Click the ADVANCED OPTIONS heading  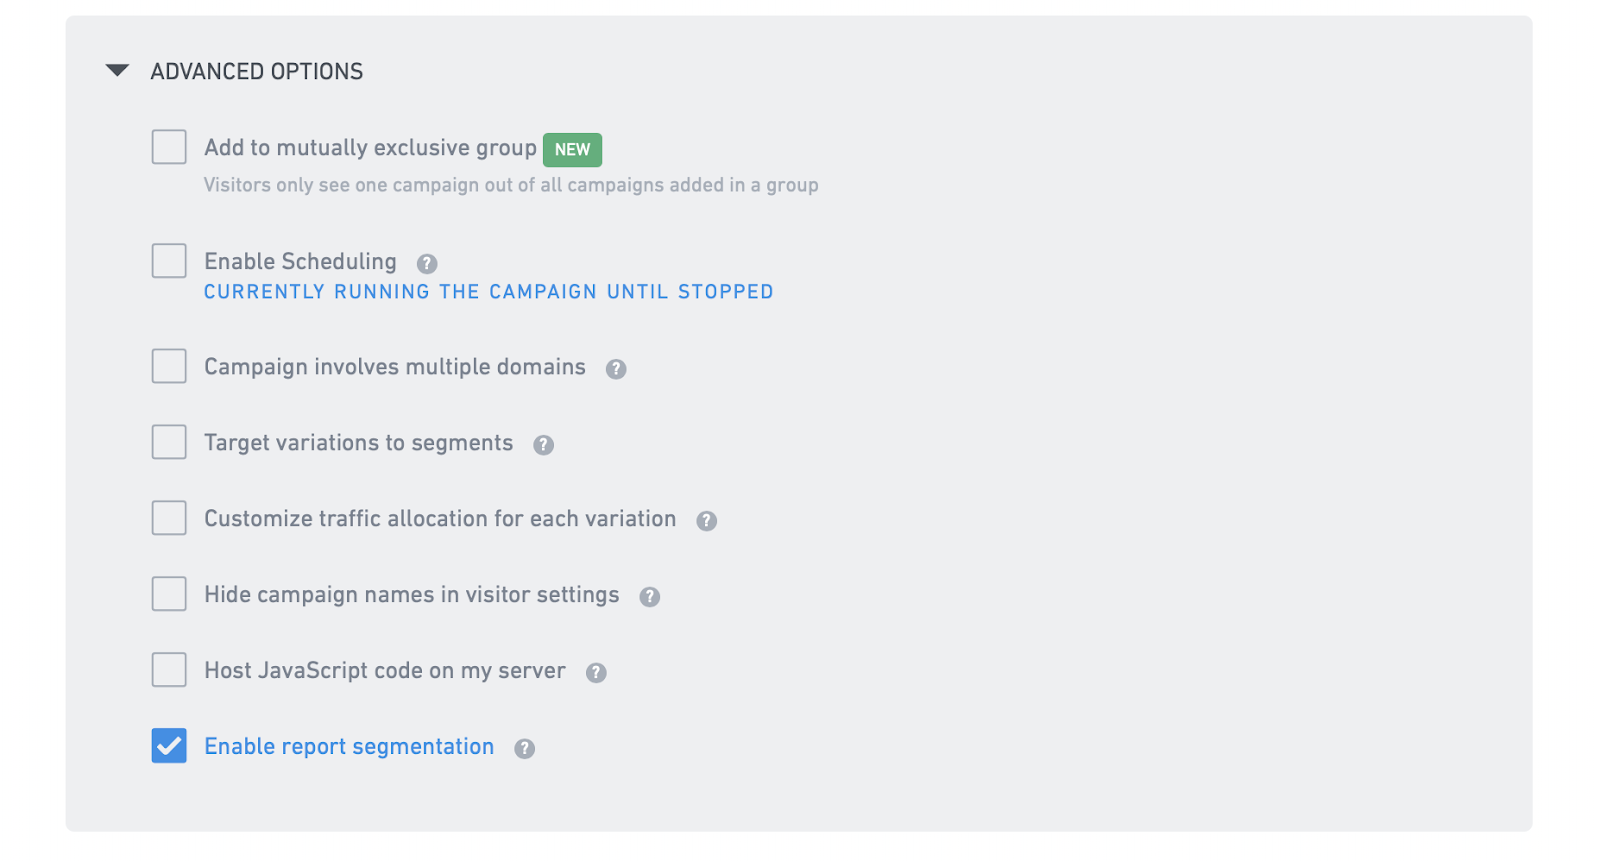(257, 72)
